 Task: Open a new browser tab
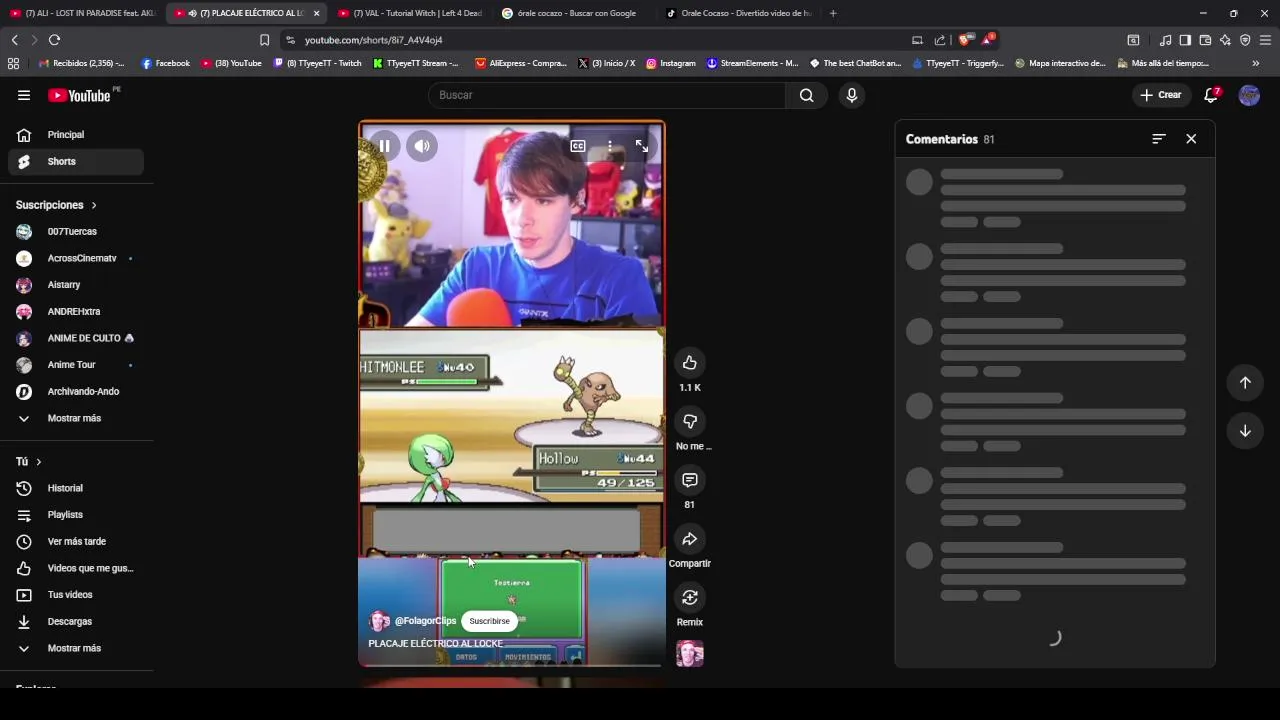point(833,13)
